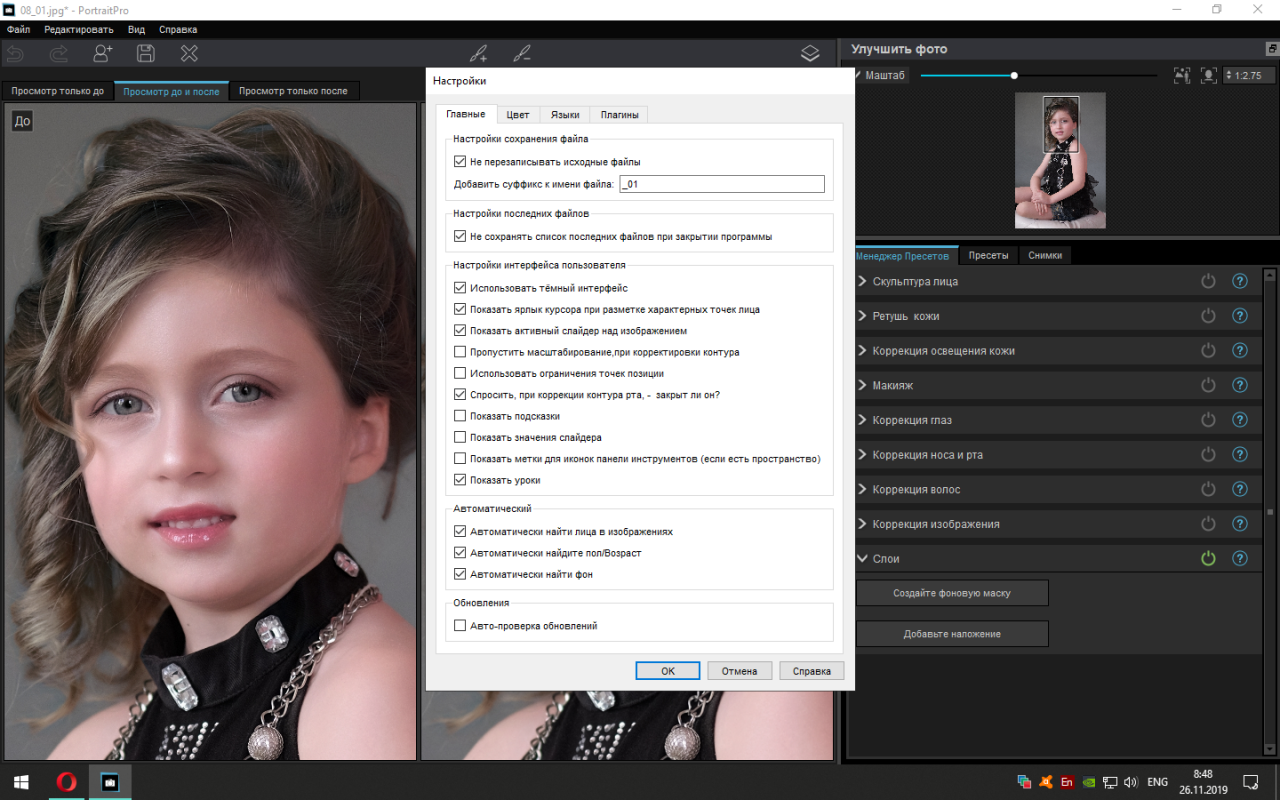Screen dimensions: 1280x800
Task: Confirm settings with OK button
Action: [x=668, y=671]
